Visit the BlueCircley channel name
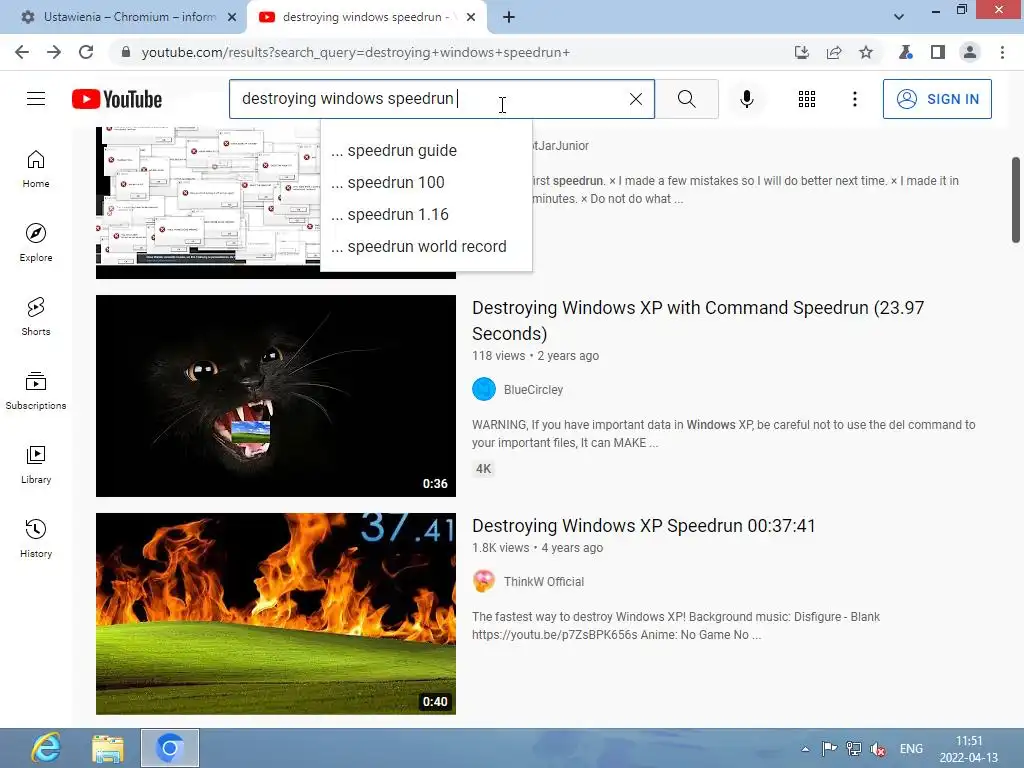 coord(533,390)
